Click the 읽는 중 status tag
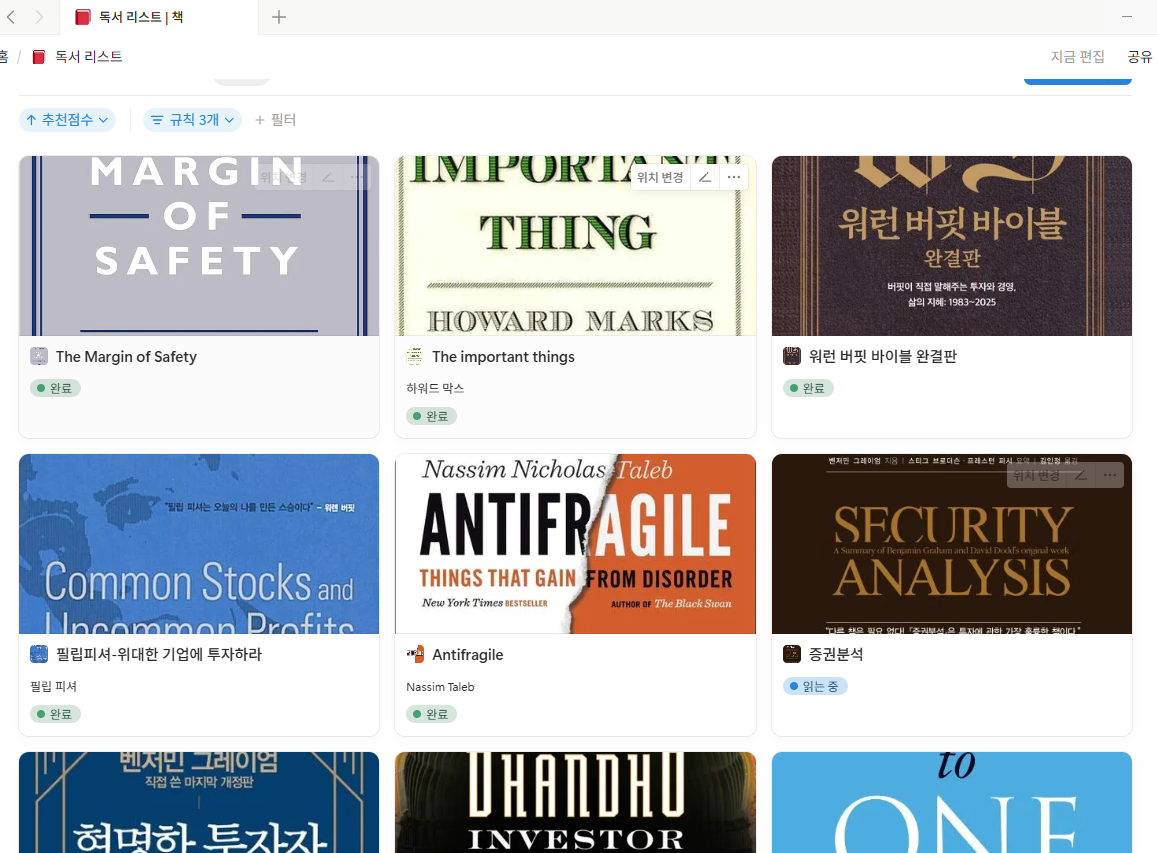The image size is (1157, 853). pyautogui.click(x=815, y=686)
